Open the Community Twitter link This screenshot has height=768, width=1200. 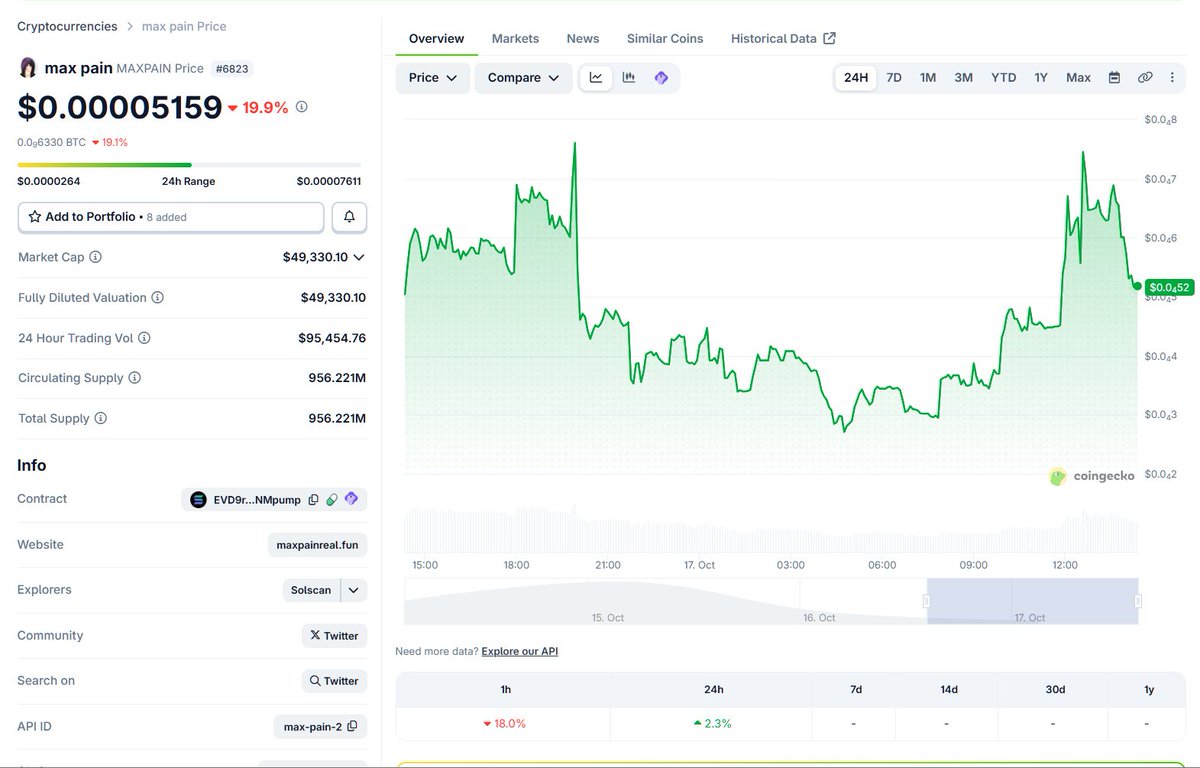334,635
